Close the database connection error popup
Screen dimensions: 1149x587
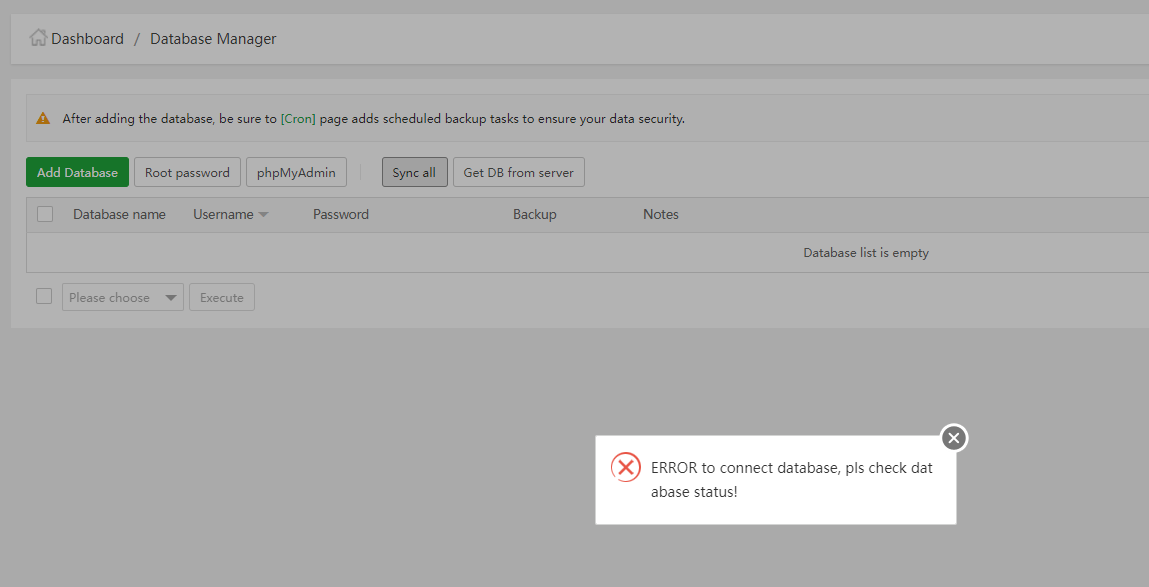click(954, 438)
